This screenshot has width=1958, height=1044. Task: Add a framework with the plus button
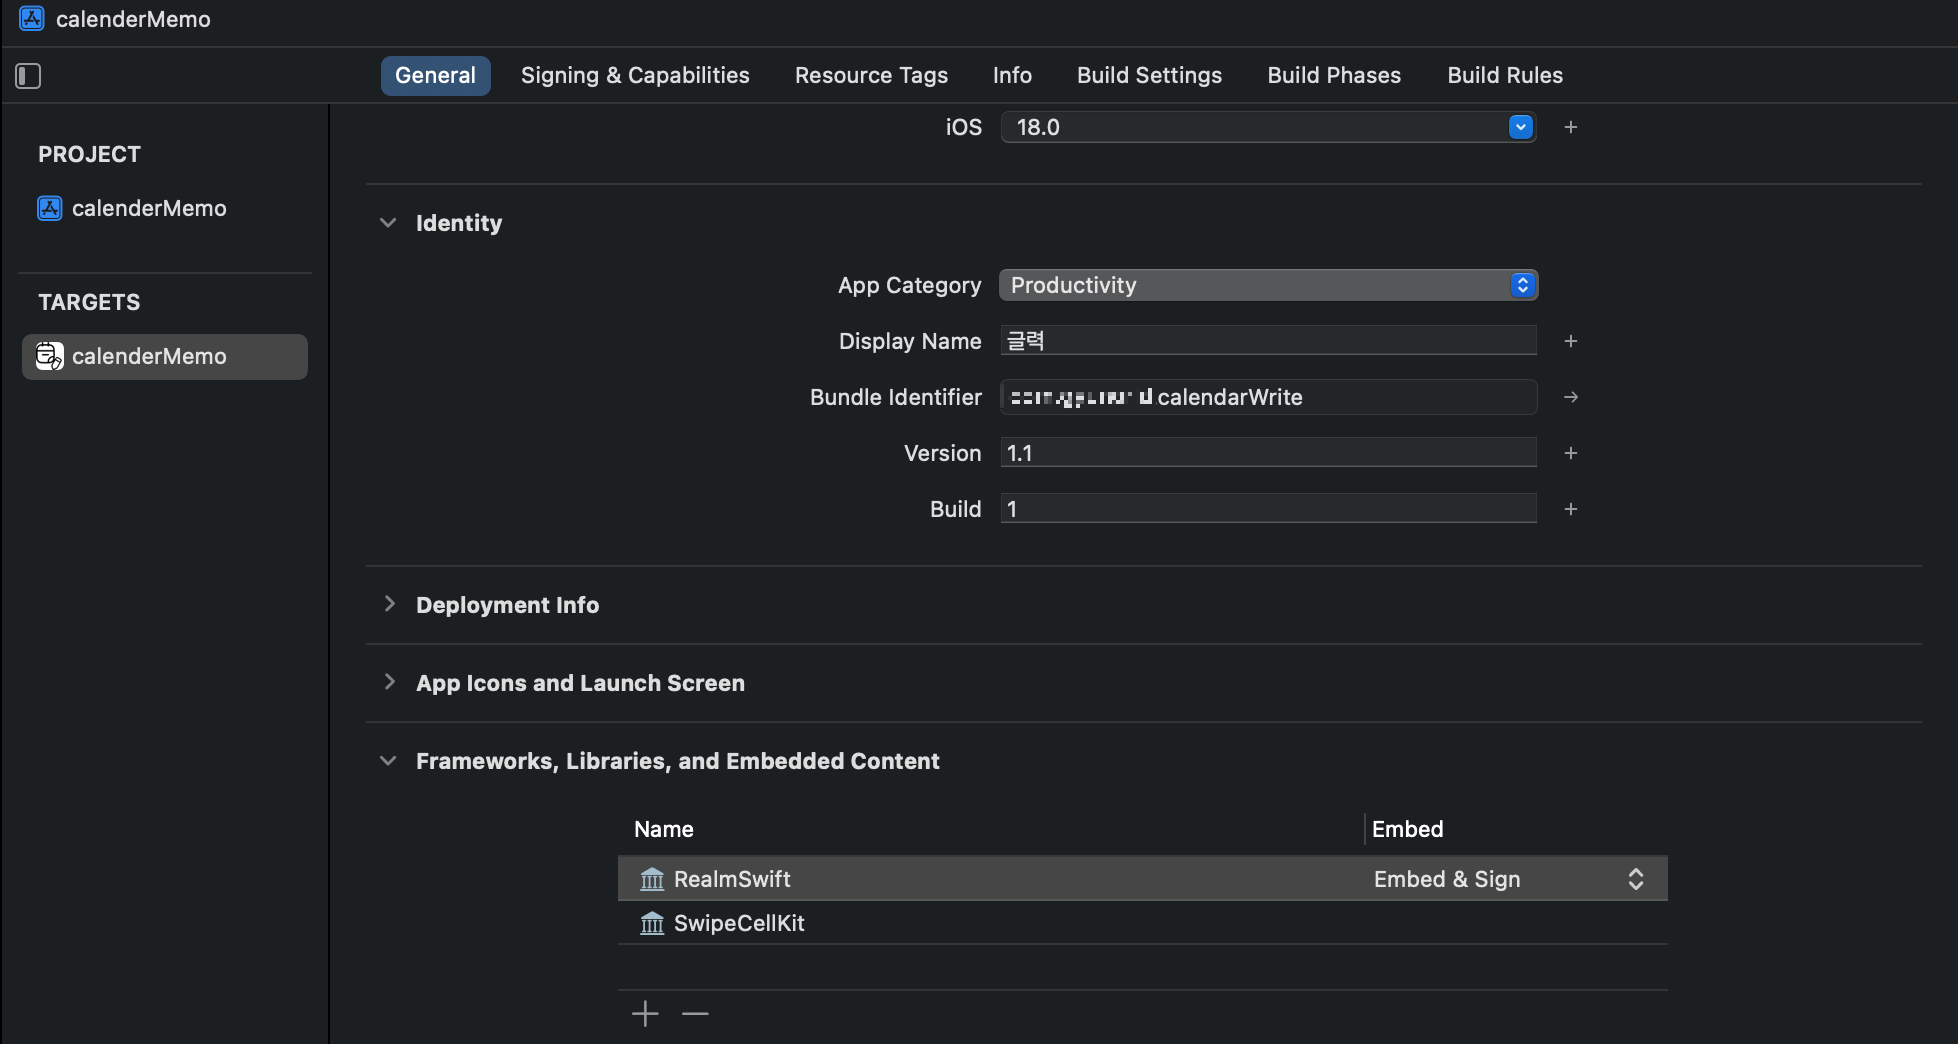click(645, 1014)
